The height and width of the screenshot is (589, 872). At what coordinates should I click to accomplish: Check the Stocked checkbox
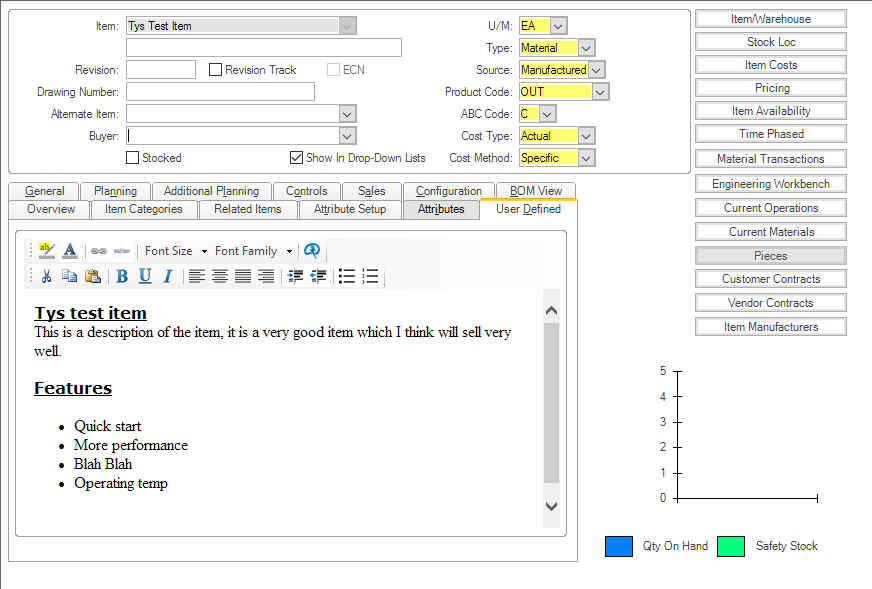132,158
